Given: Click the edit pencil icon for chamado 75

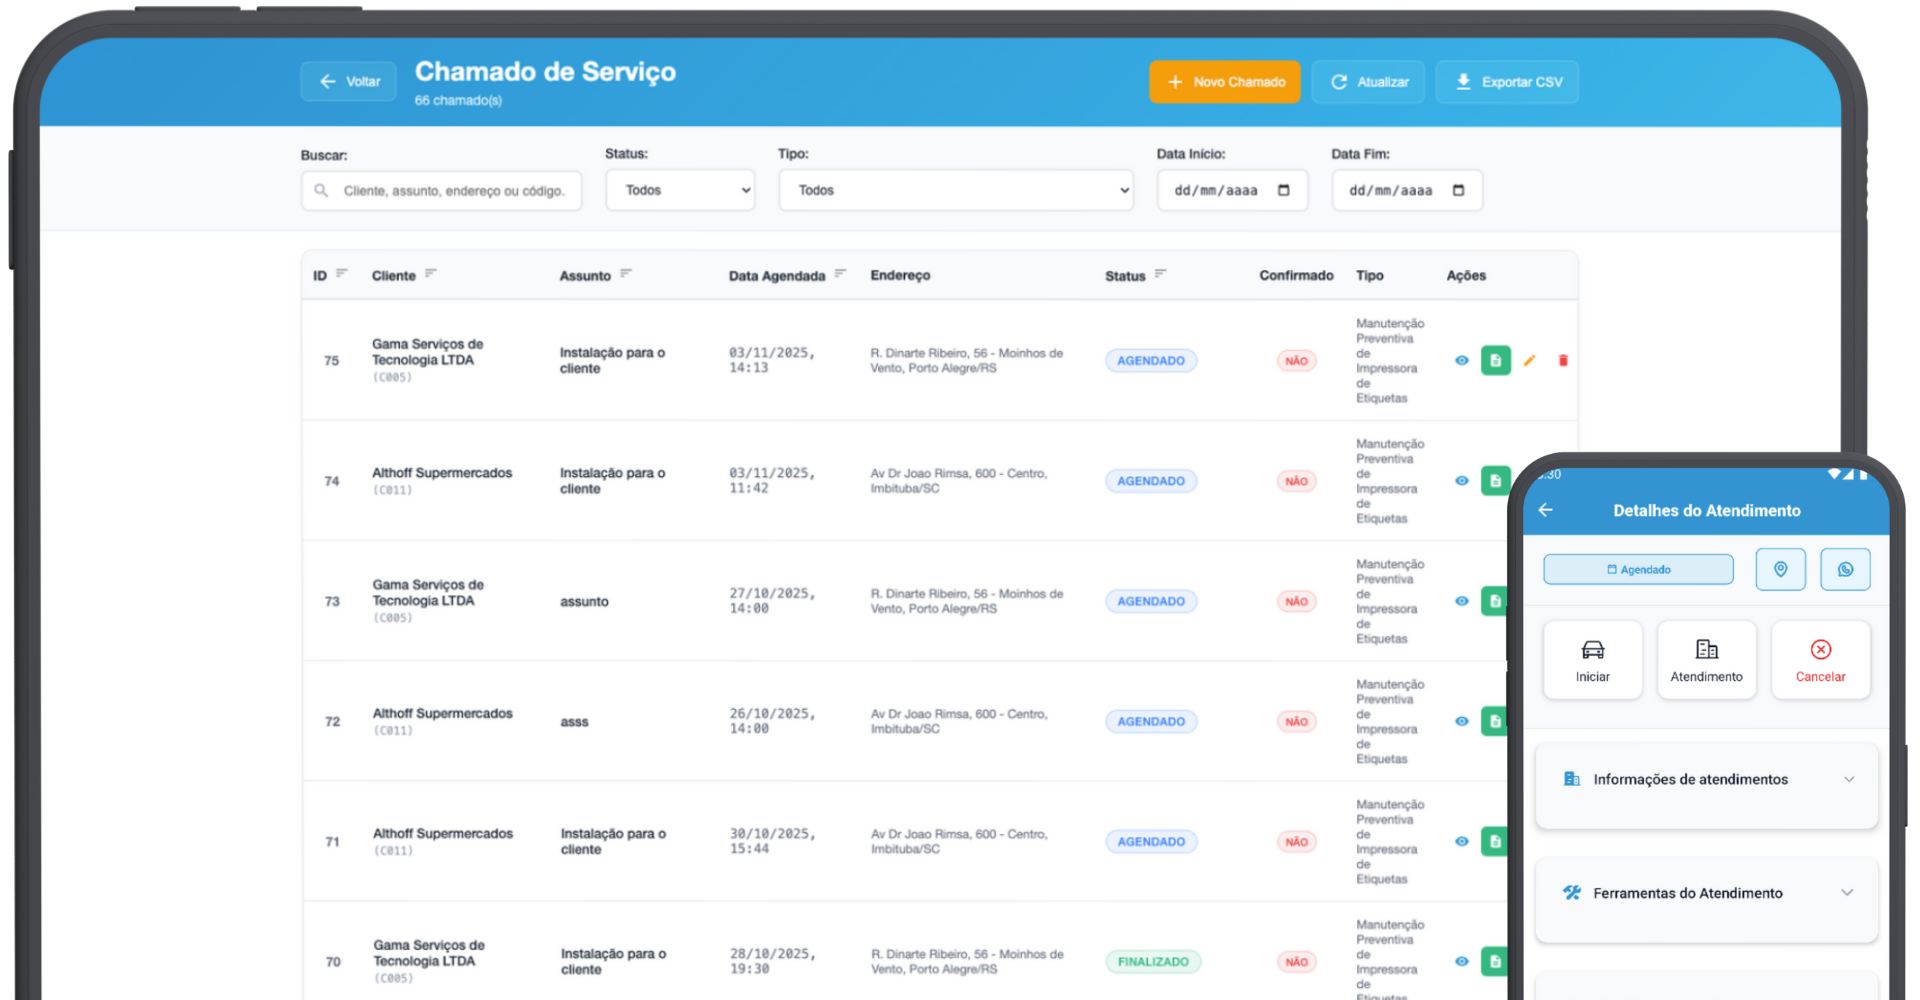Looking at the screenshot, I should [x=1529, y=361].
